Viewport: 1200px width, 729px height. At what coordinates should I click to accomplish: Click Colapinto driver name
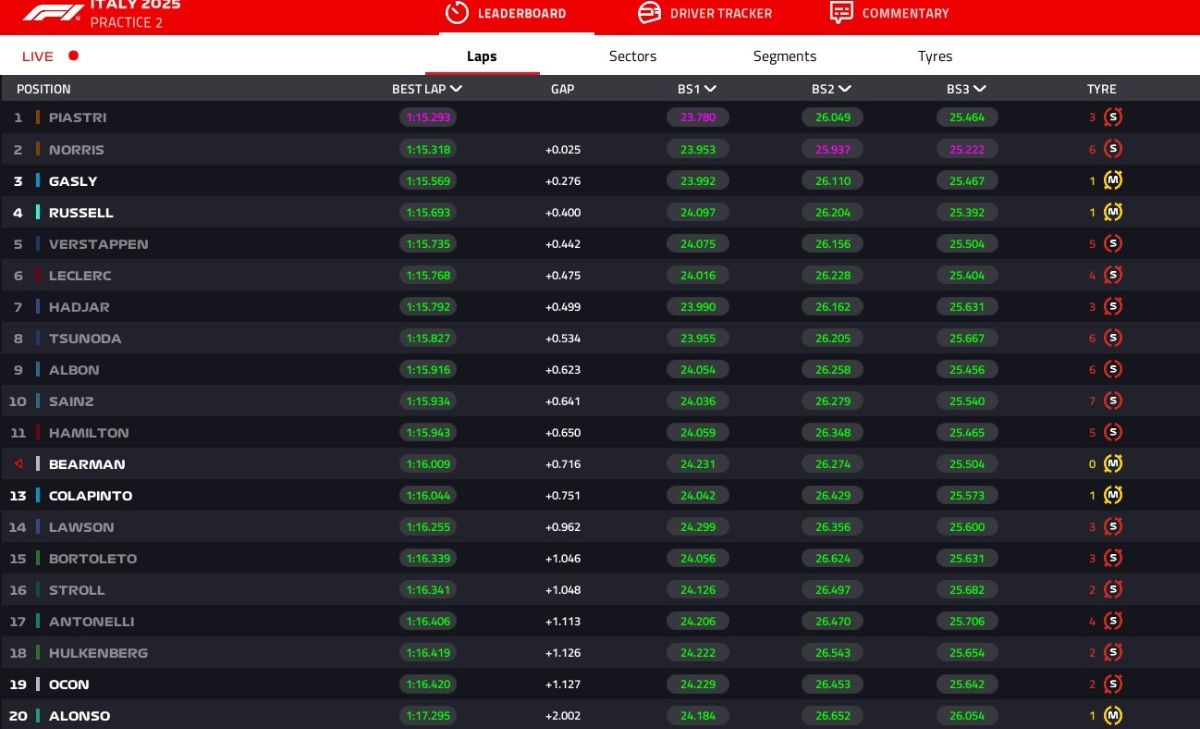coord(90,496)
